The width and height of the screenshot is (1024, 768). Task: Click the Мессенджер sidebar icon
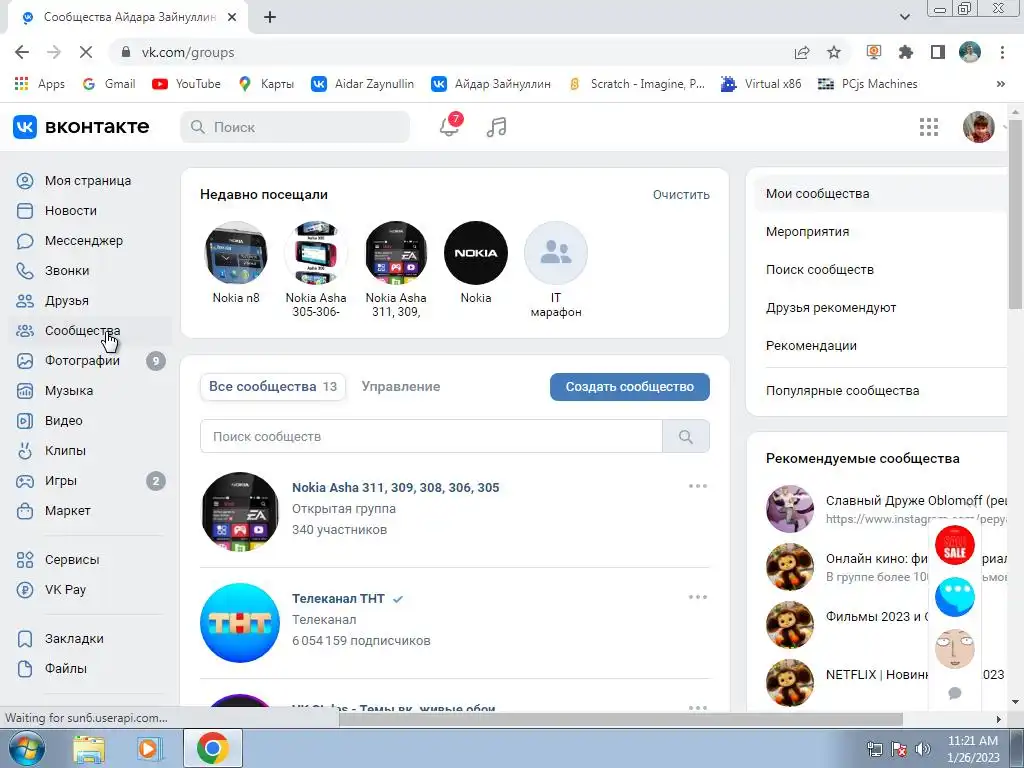(x=25, y=241)
